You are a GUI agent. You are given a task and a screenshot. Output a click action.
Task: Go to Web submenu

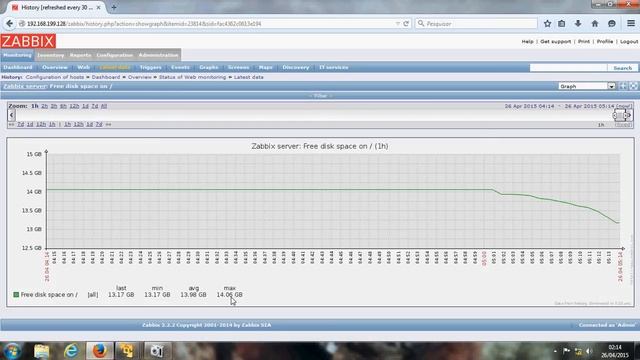point(83,67)
